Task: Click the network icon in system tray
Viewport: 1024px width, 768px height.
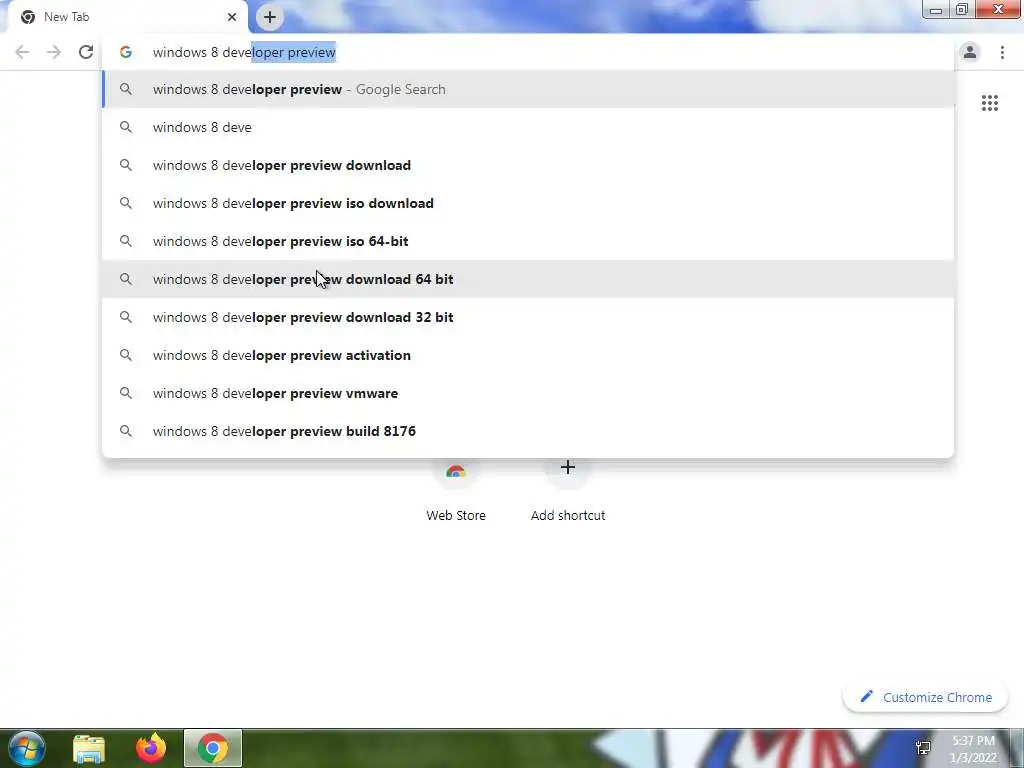Action: (x=923, y=748)
